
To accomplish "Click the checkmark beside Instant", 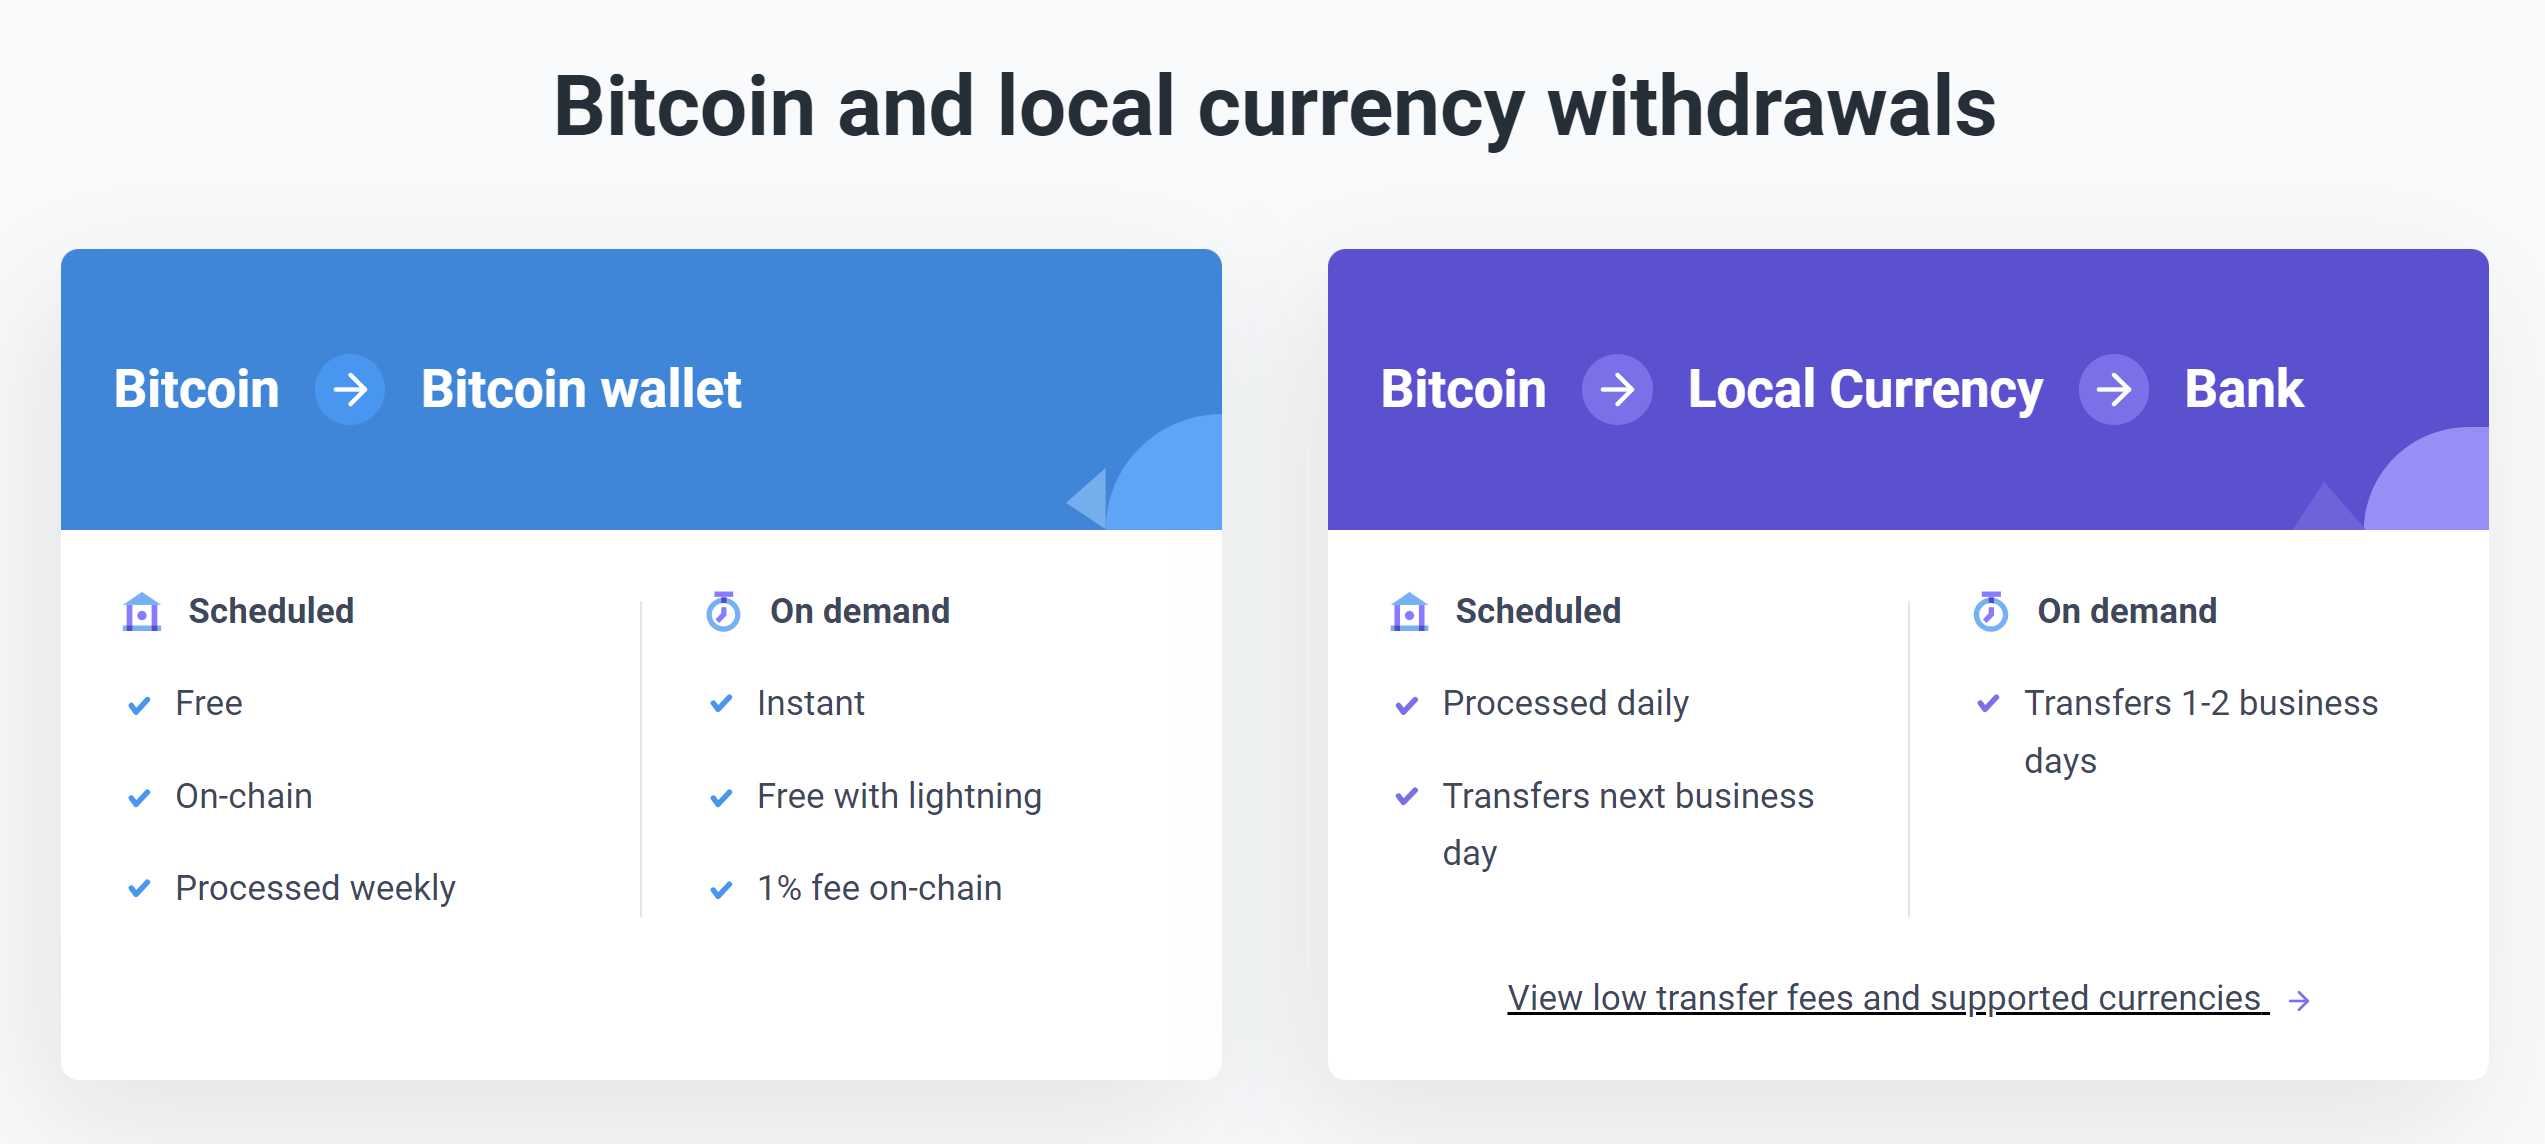I will point(721,704).
